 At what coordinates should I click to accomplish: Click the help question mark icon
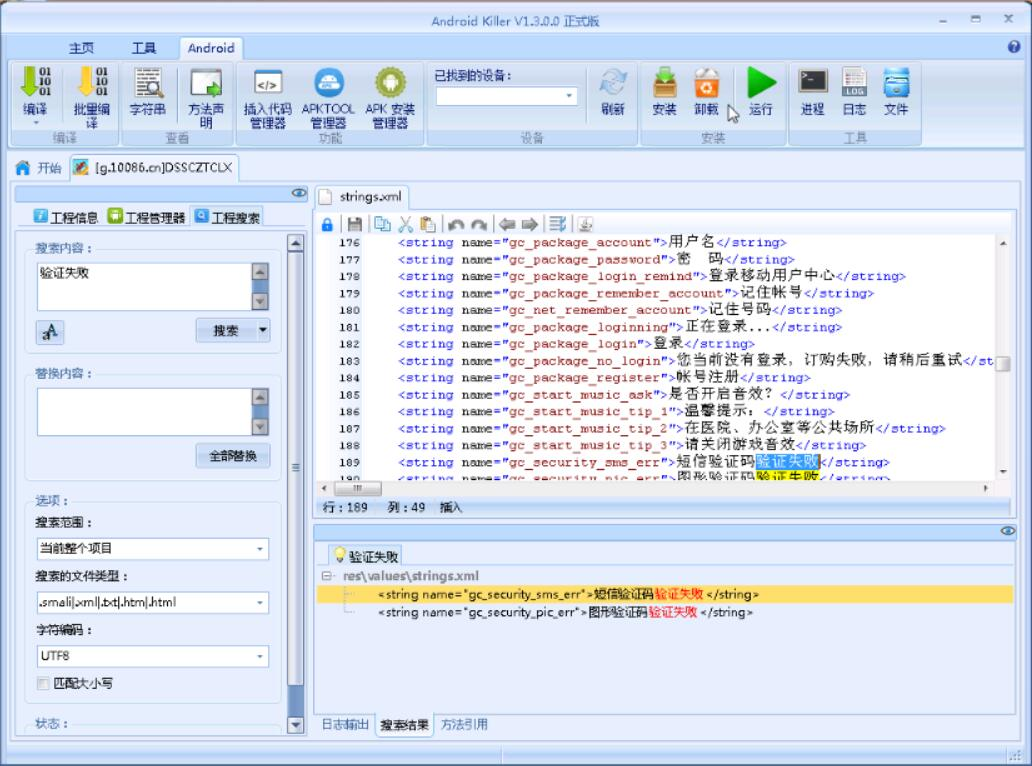pyautogui.click(x=1014, y=47)
